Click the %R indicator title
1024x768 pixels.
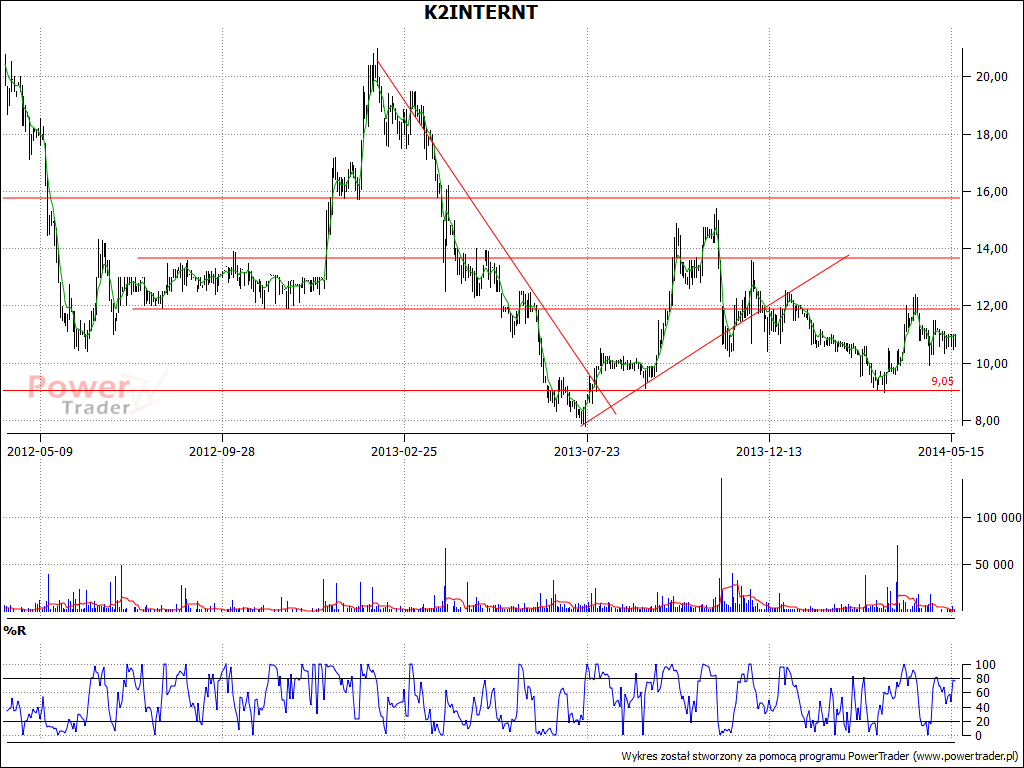[14, 630]
